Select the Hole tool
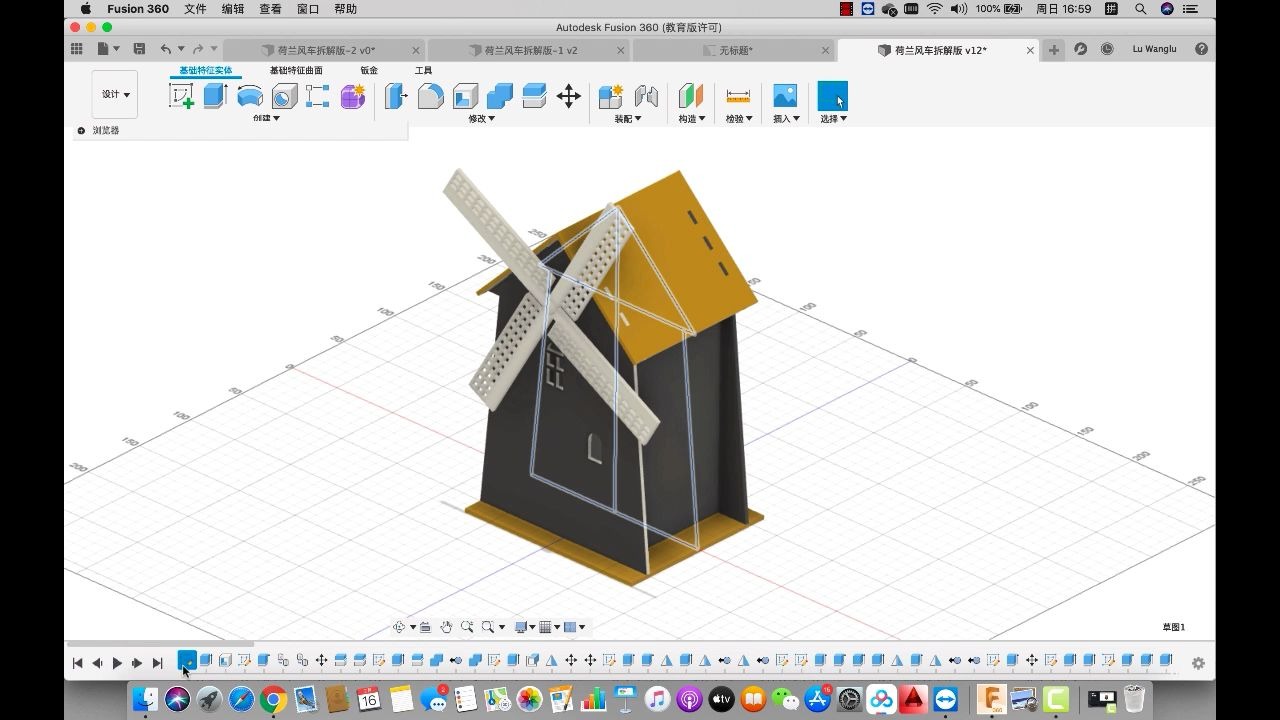Image resolution: width=1280 pixels, height=720 pixels. pyautogui.click(x=284, y=96)
